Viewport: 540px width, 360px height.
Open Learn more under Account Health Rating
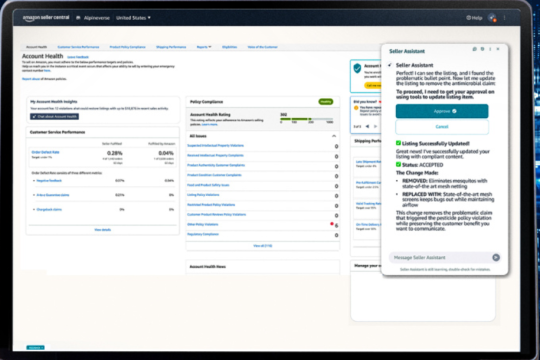click(209, 124)
